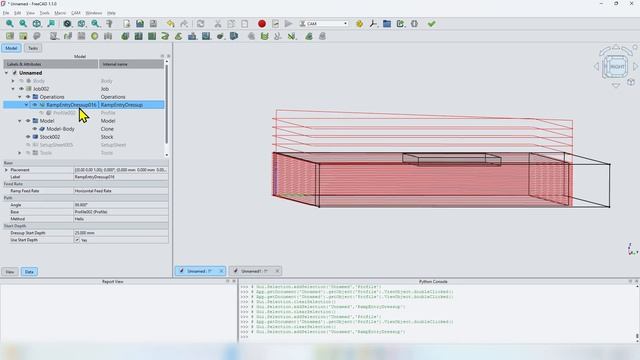
Task: Expand the Placement property row
Action: coord(6,170)
